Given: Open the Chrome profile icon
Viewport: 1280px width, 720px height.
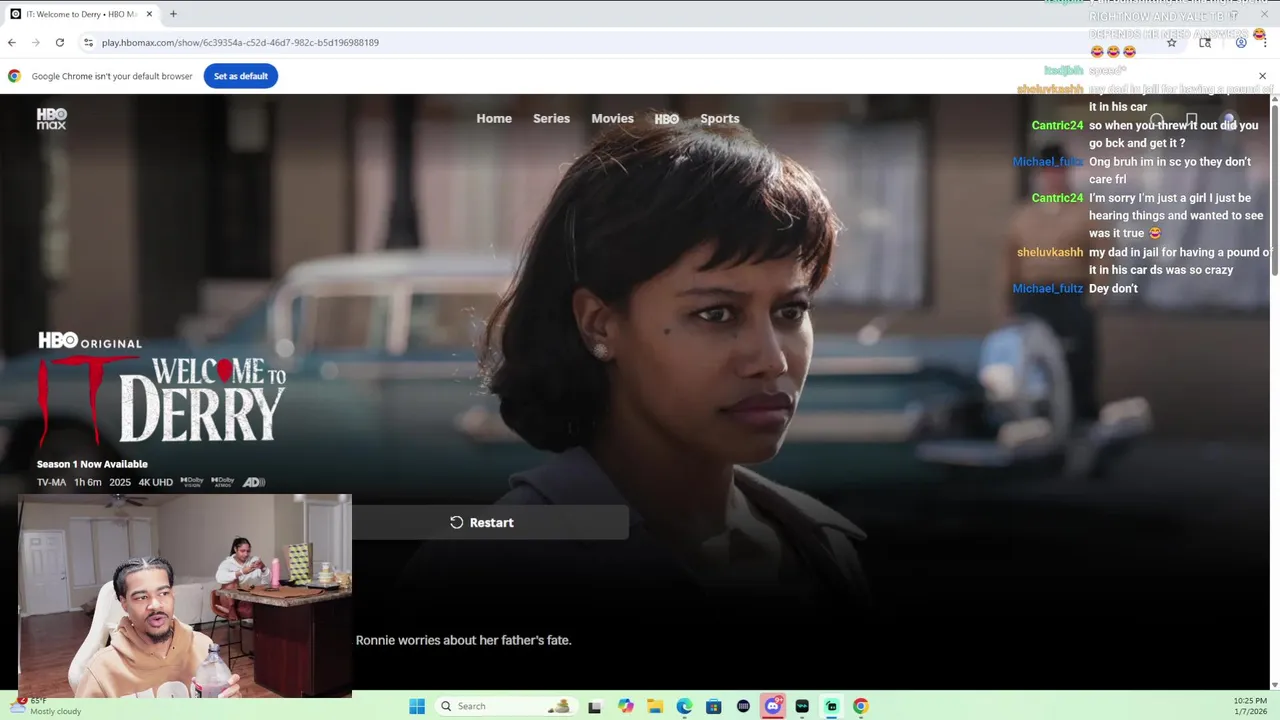Looking at the screenshot, I should coord(1241,42).
